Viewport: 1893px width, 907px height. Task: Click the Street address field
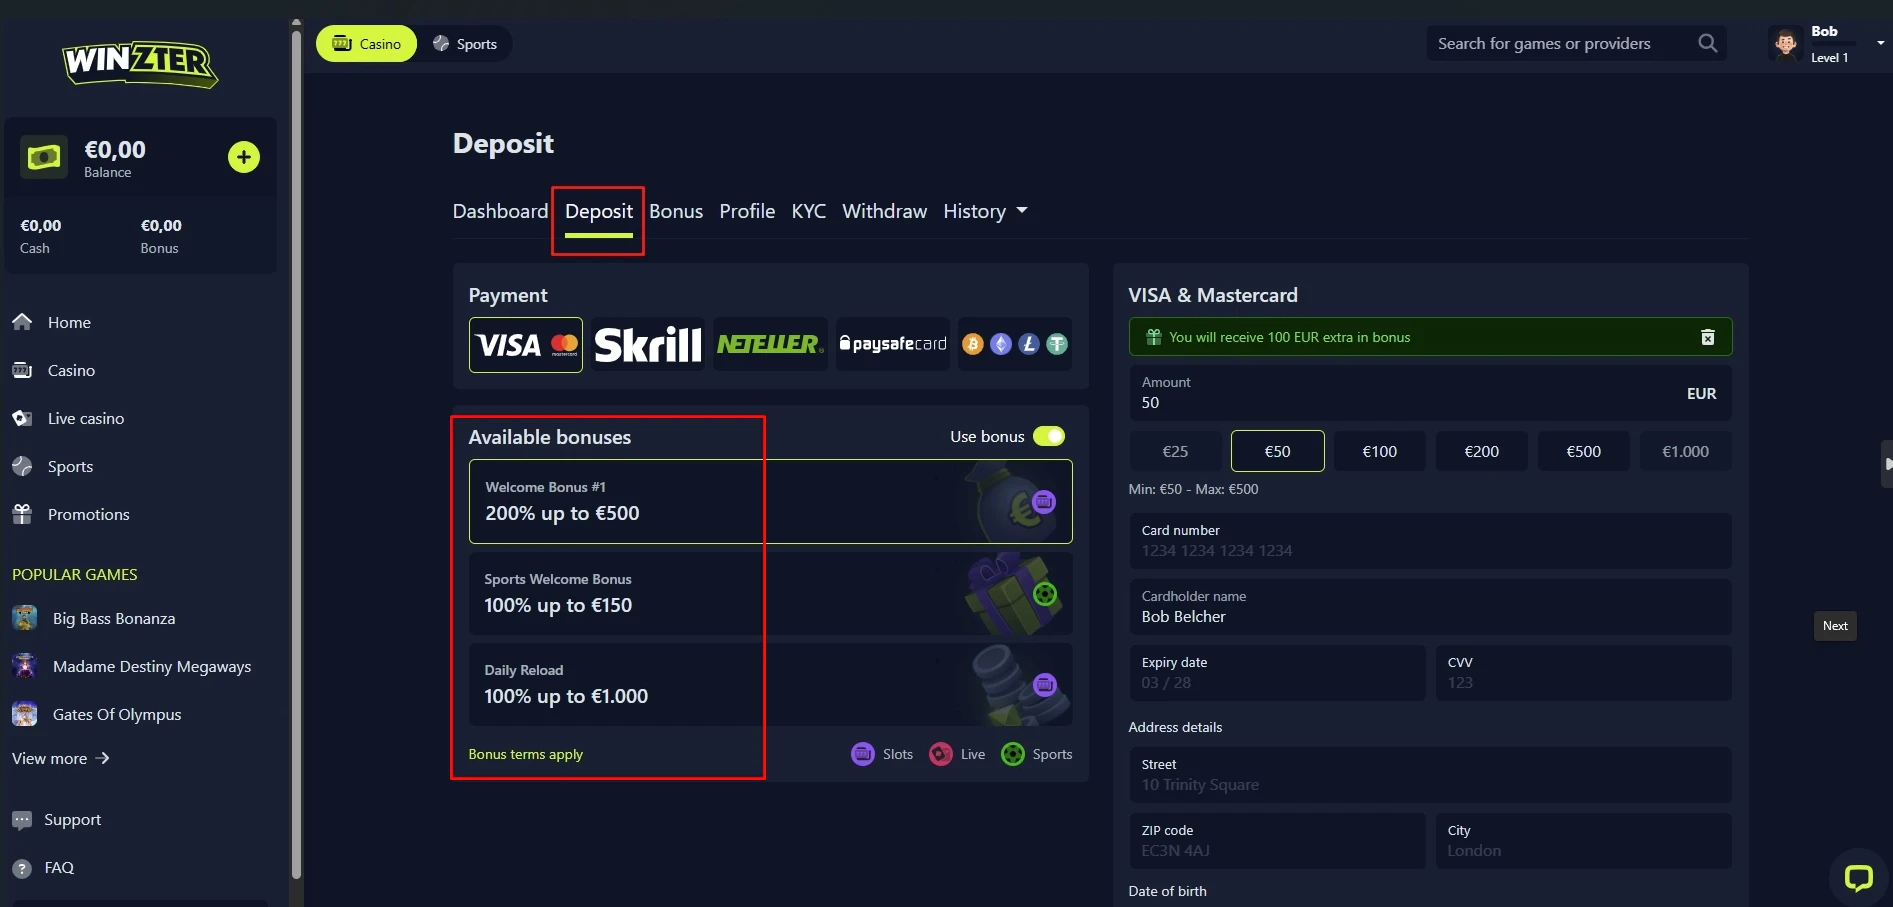point(1430,775)
